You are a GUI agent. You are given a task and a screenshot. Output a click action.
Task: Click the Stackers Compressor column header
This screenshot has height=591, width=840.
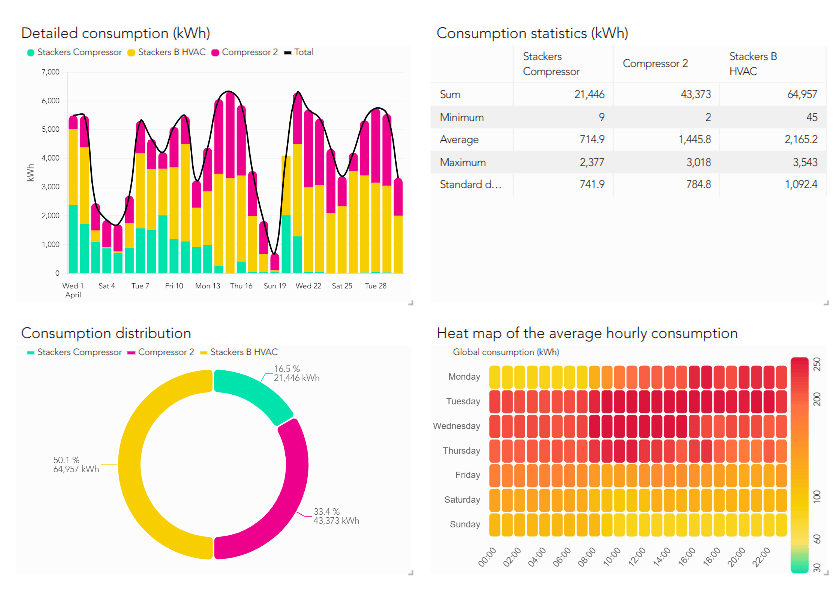point(563,64)
